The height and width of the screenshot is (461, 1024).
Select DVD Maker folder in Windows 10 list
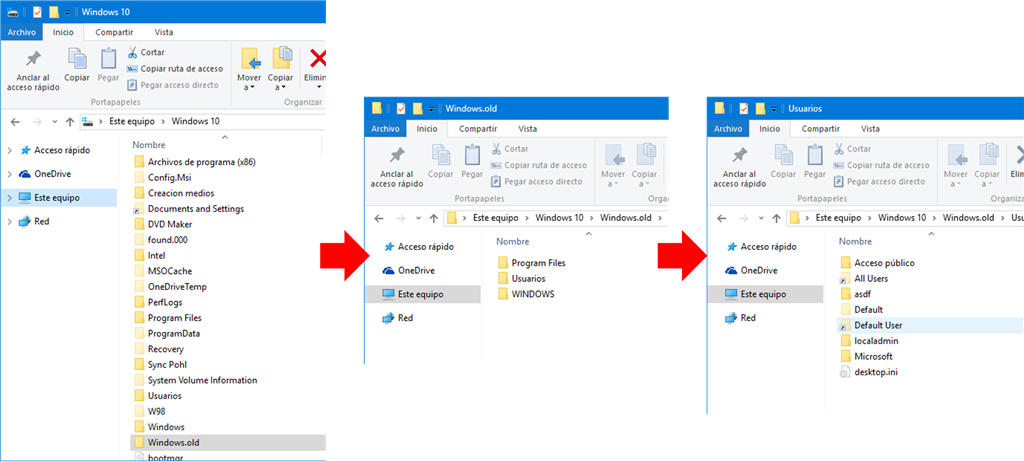tap(163, 224)
